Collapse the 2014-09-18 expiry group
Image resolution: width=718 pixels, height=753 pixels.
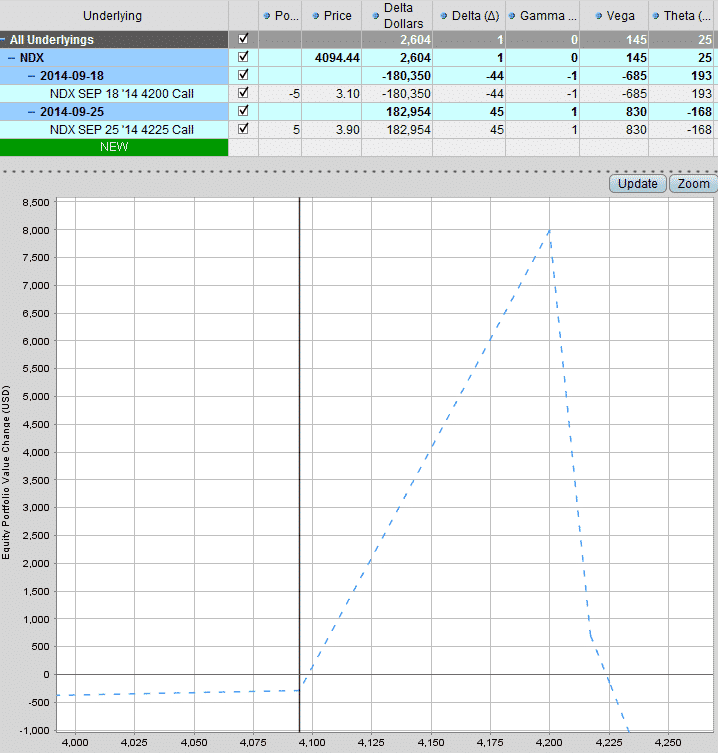tap(32, 76)
